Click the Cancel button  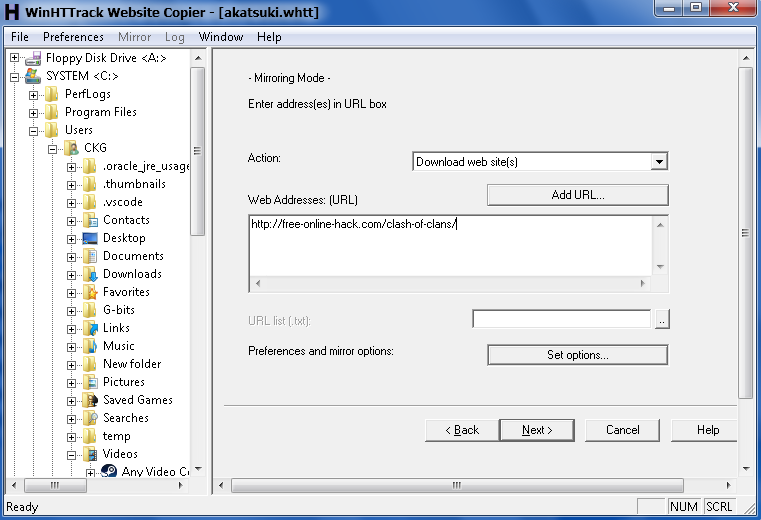(x=622, y=430)
